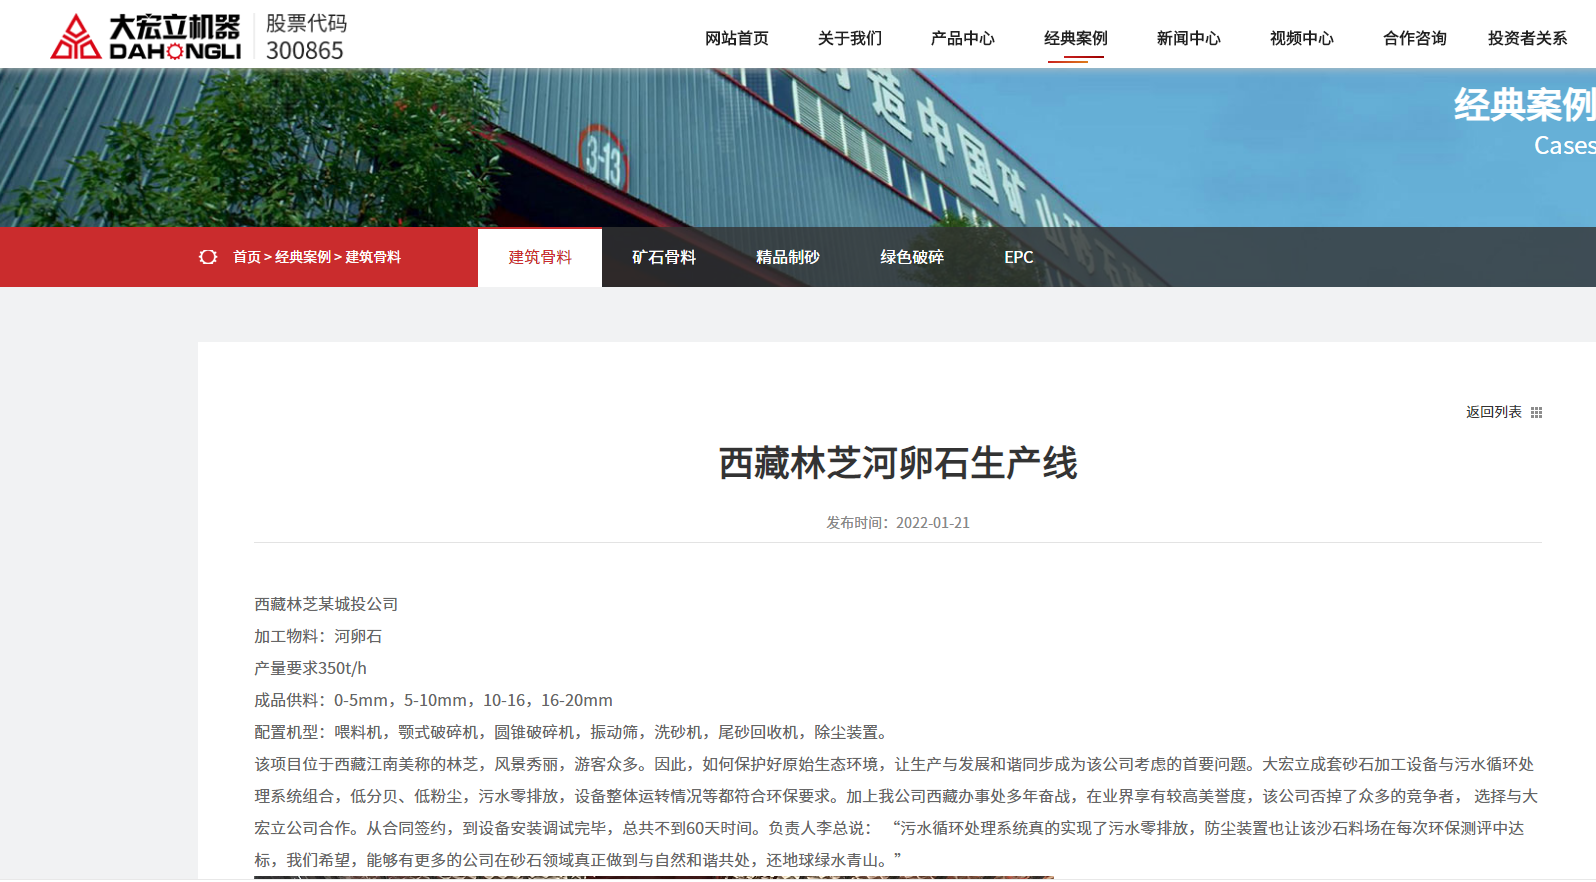This screenshot has height=882, width=1596.
Task: Click the stock code 300865 text
Action: 305,50
